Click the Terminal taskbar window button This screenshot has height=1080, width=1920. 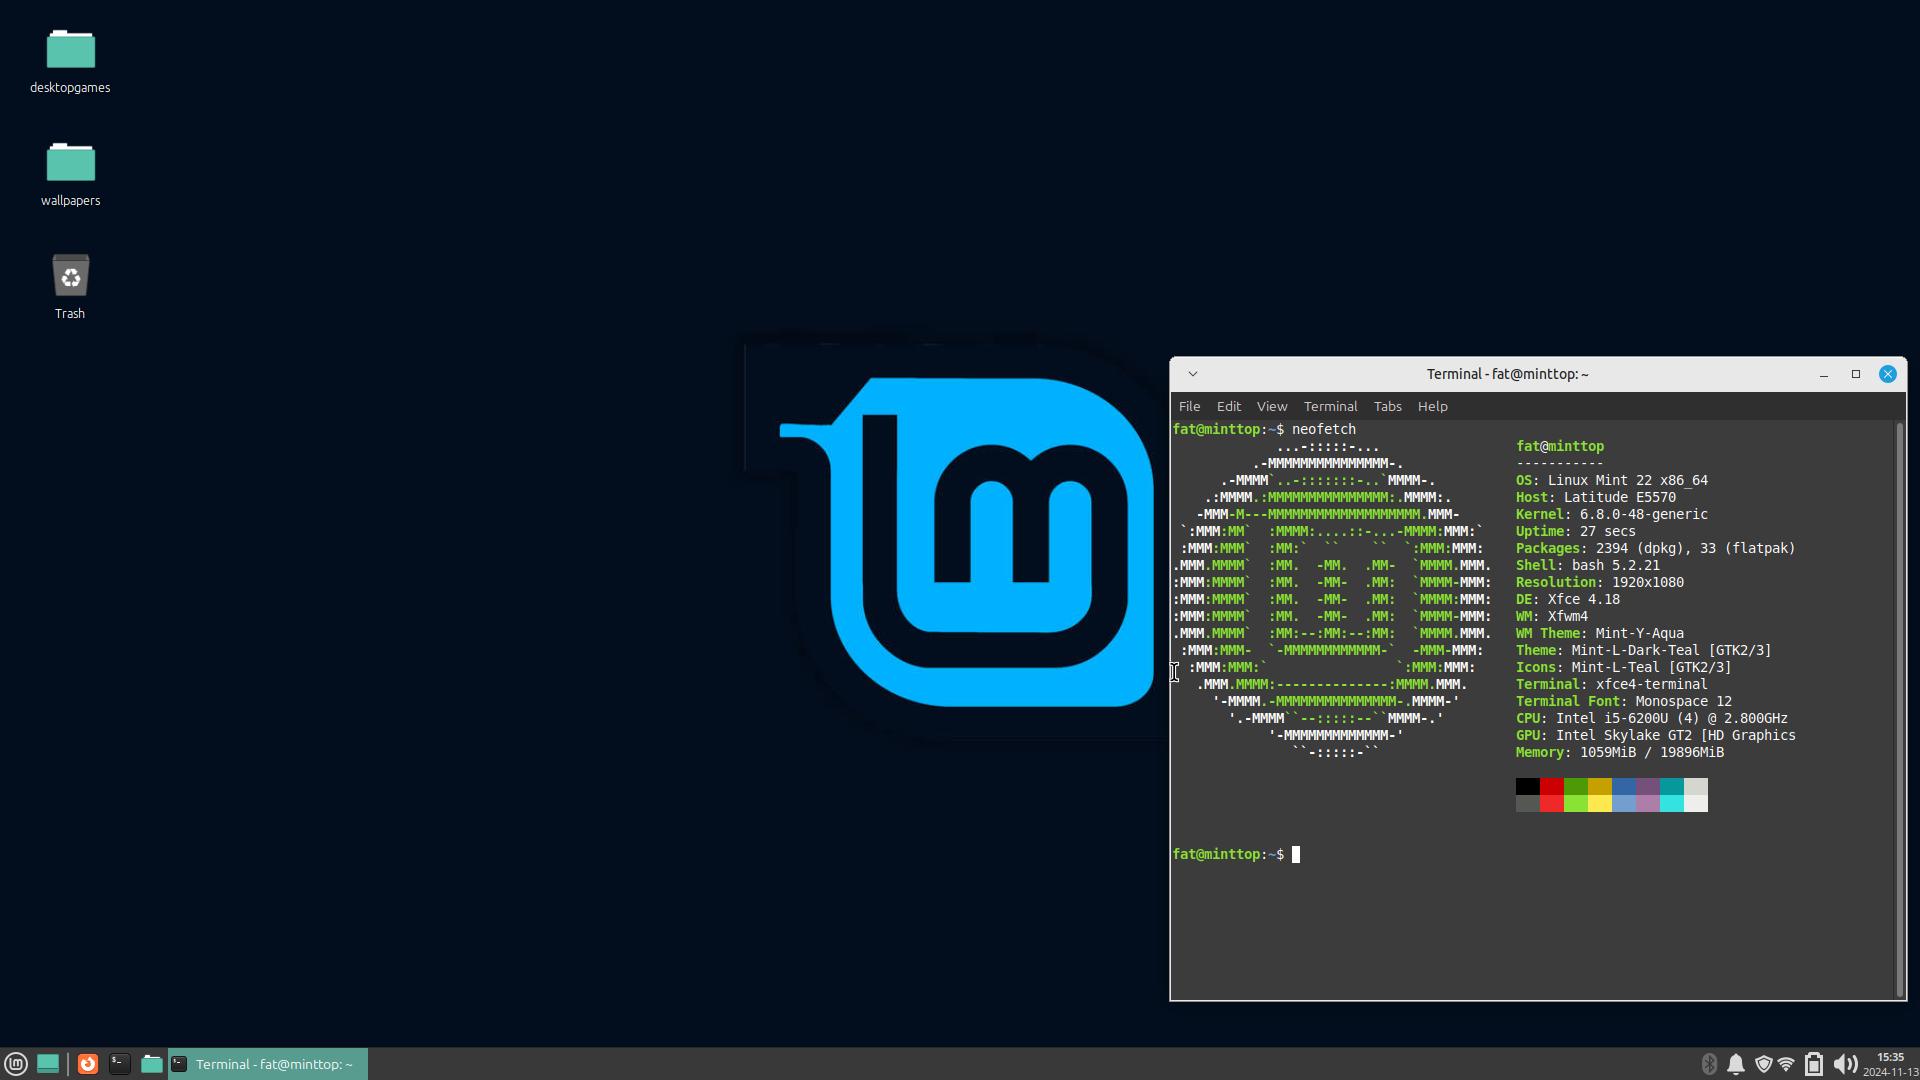click(x=268, y=1064)
